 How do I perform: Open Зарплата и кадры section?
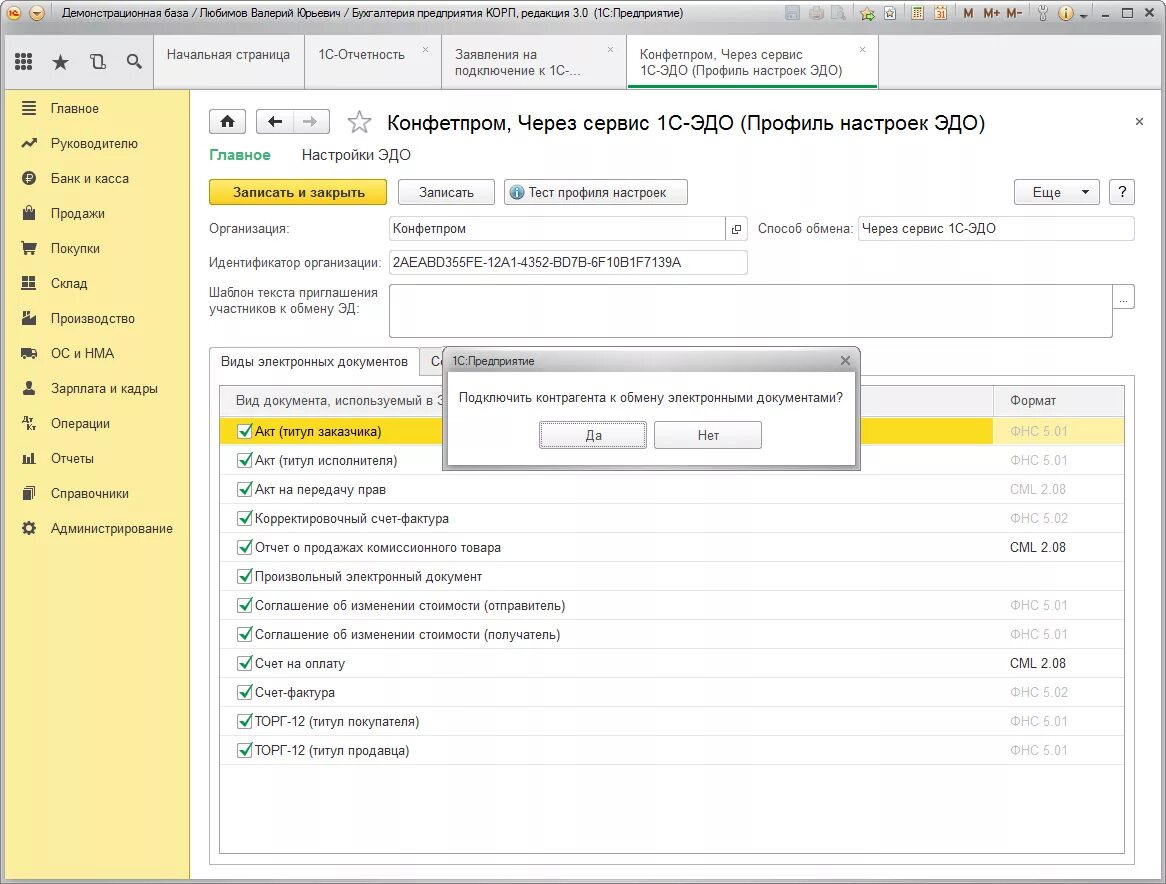click(104, 388)
